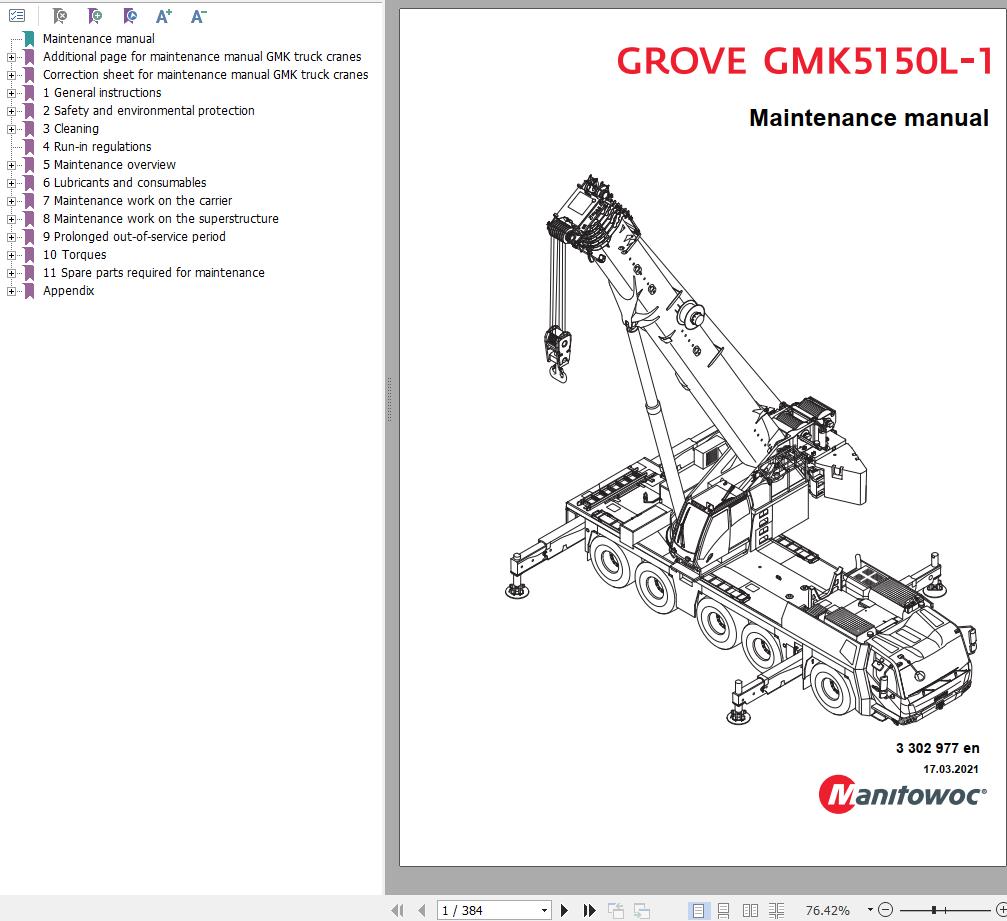The width and height of the screenshot is (1007, 921).
Task: Click the bookmark properties icon
Action: point(129,15)
